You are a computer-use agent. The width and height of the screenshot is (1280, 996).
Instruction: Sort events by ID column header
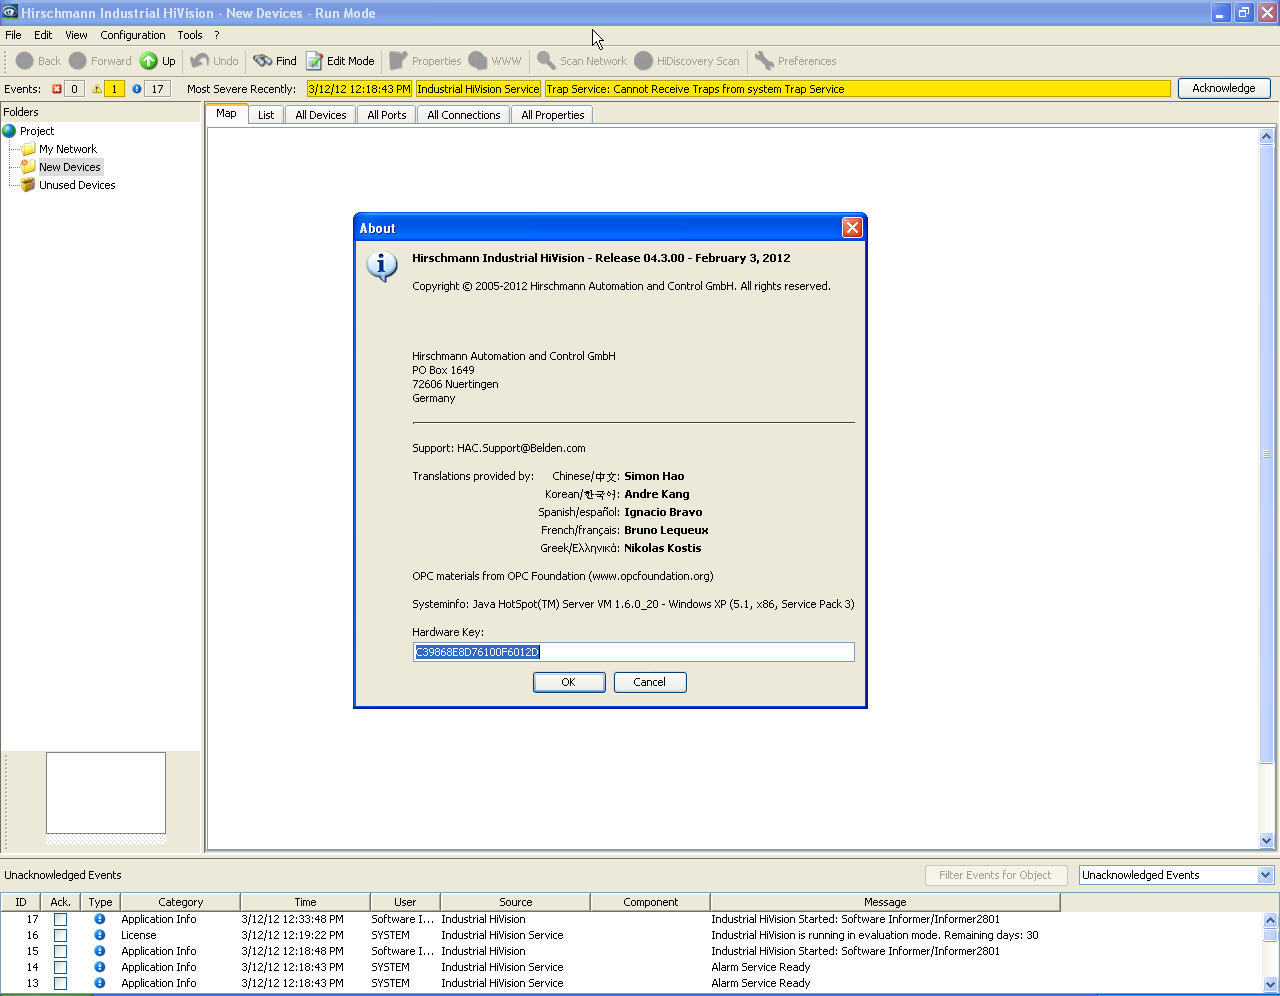tap(21, 902)
